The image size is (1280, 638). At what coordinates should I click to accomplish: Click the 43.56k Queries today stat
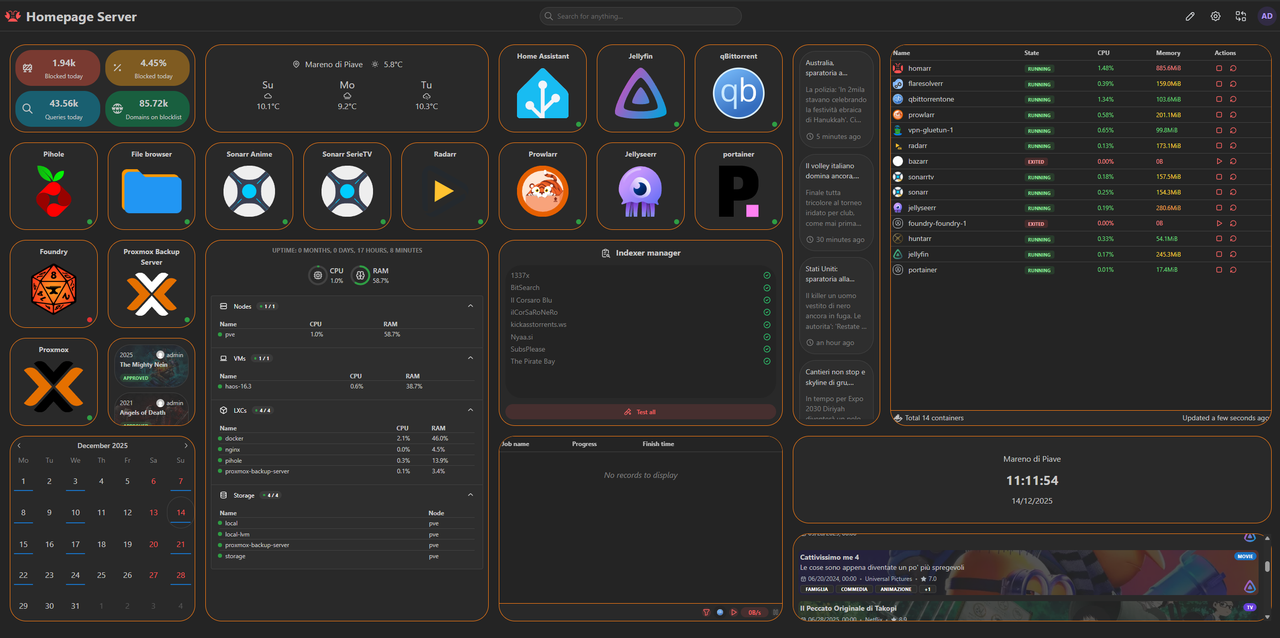coord(56,109)
